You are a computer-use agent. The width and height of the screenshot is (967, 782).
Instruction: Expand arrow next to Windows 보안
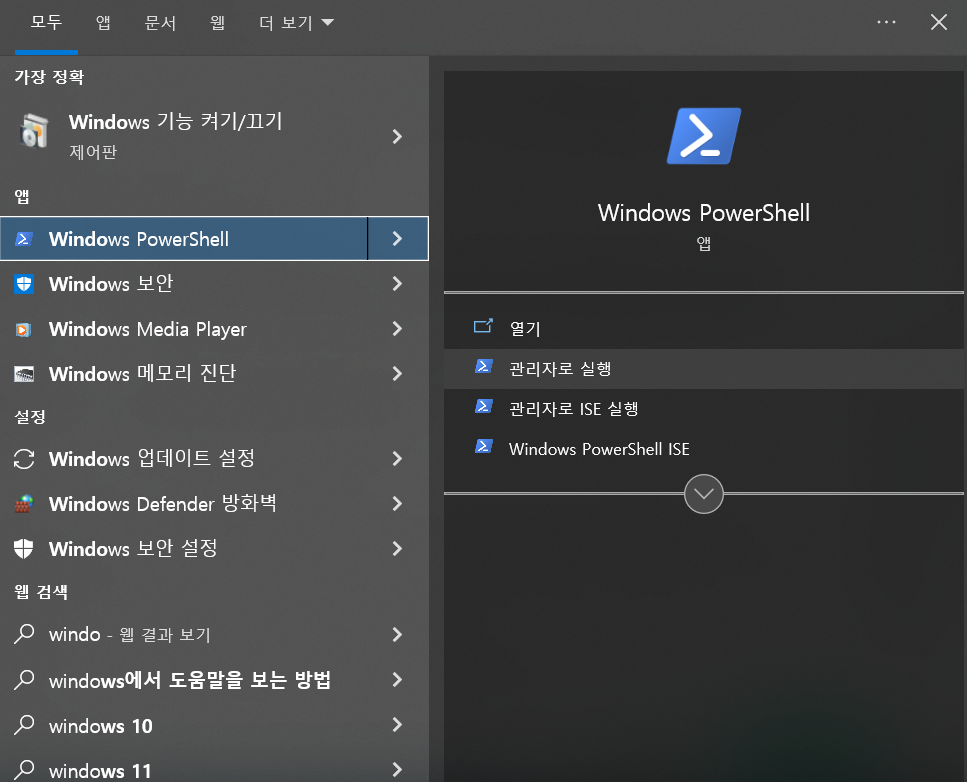[397, 284]
